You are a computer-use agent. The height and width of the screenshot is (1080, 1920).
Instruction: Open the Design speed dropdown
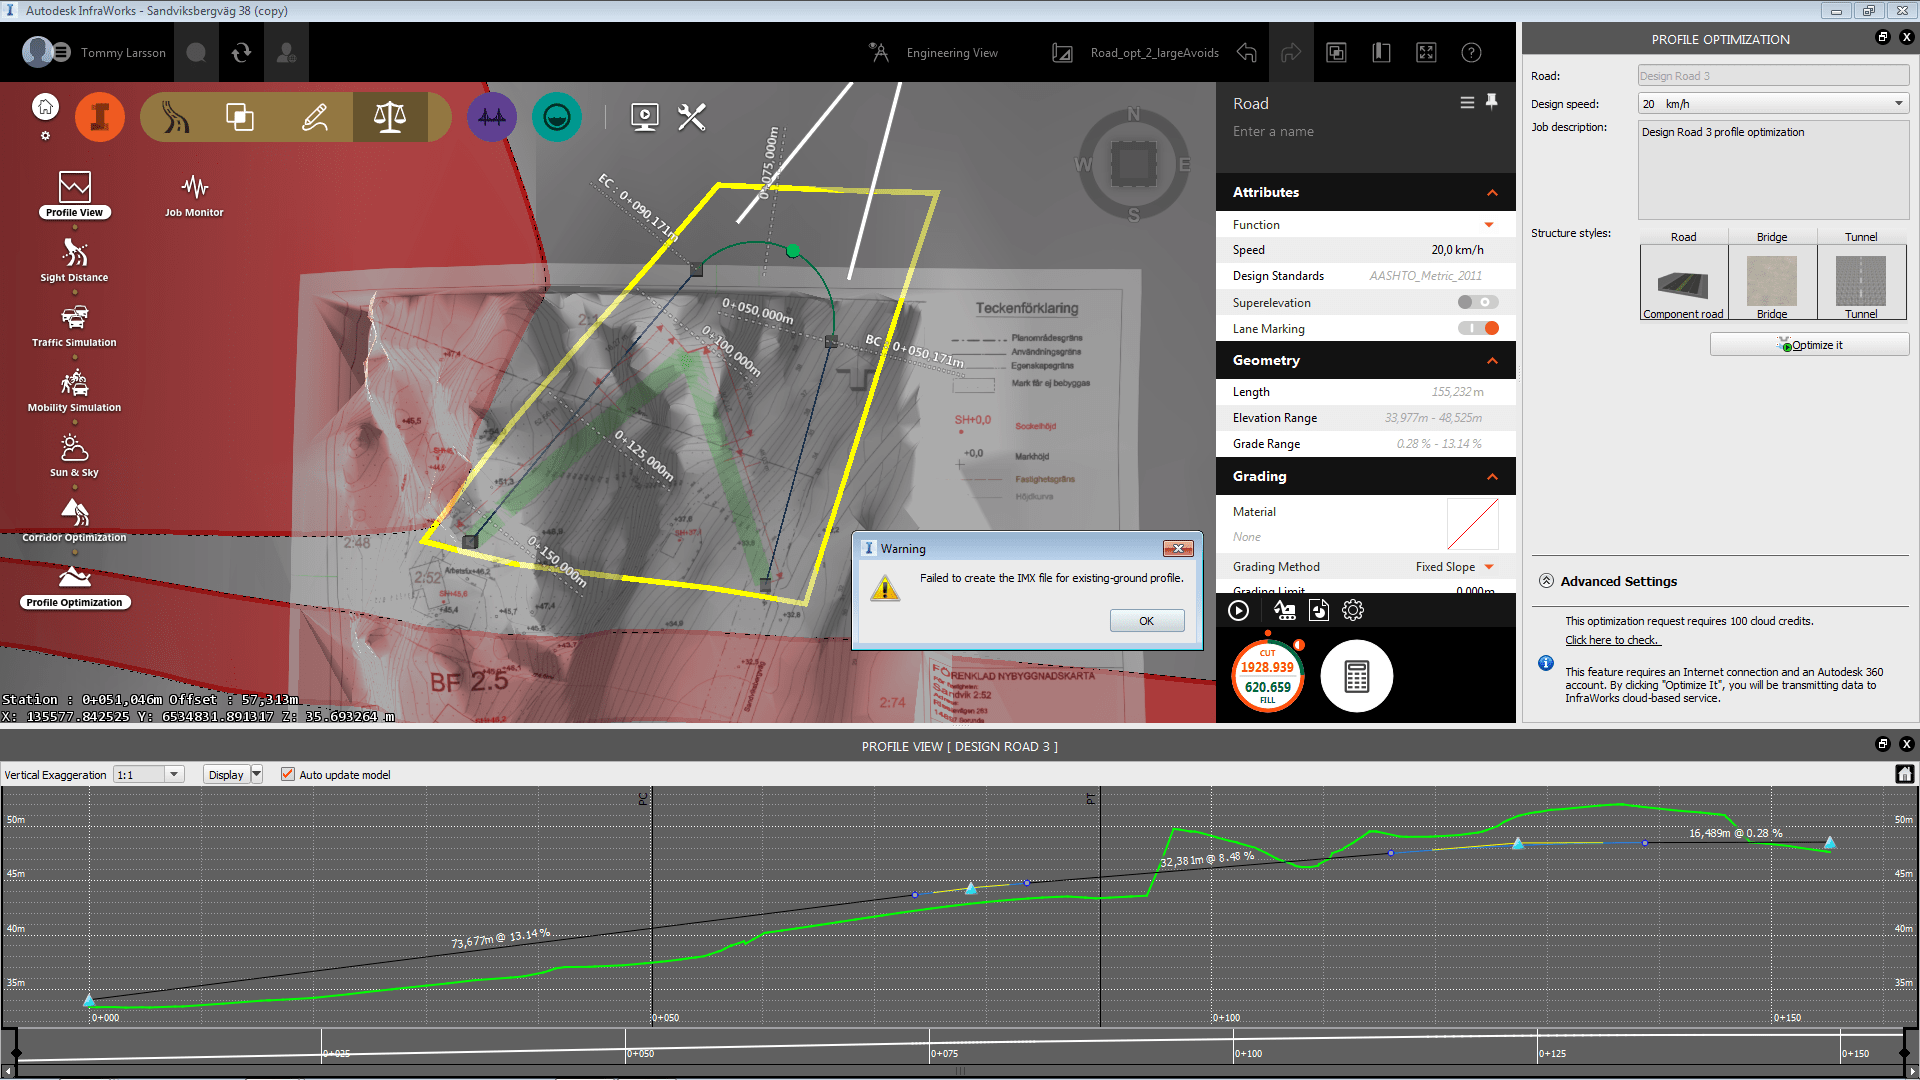1898,104
